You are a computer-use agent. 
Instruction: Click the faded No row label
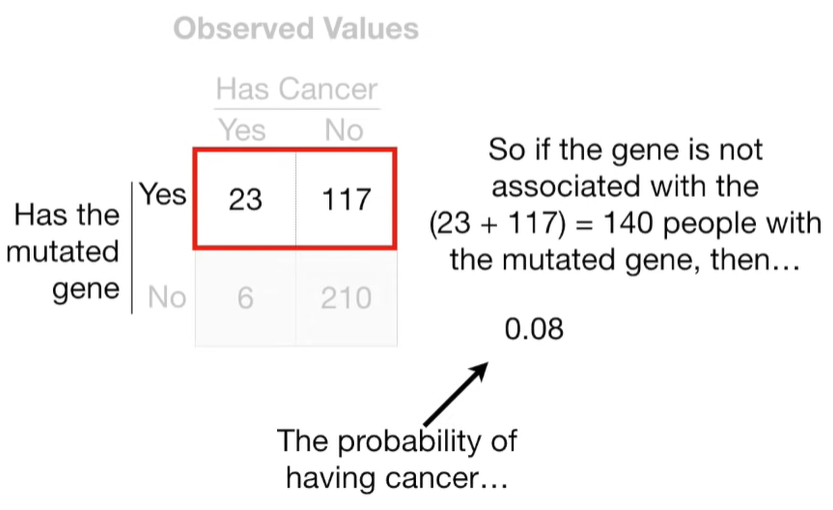click(167, 297)
